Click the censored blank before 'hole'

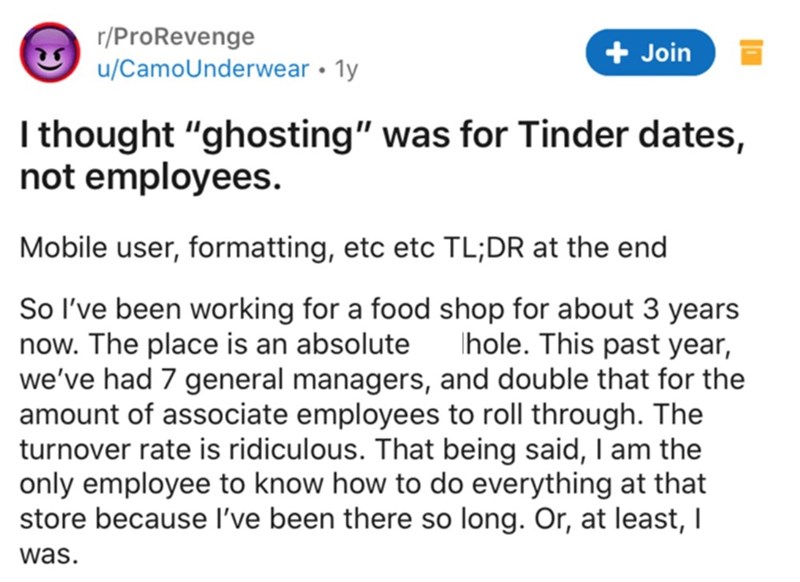[434, 343]
